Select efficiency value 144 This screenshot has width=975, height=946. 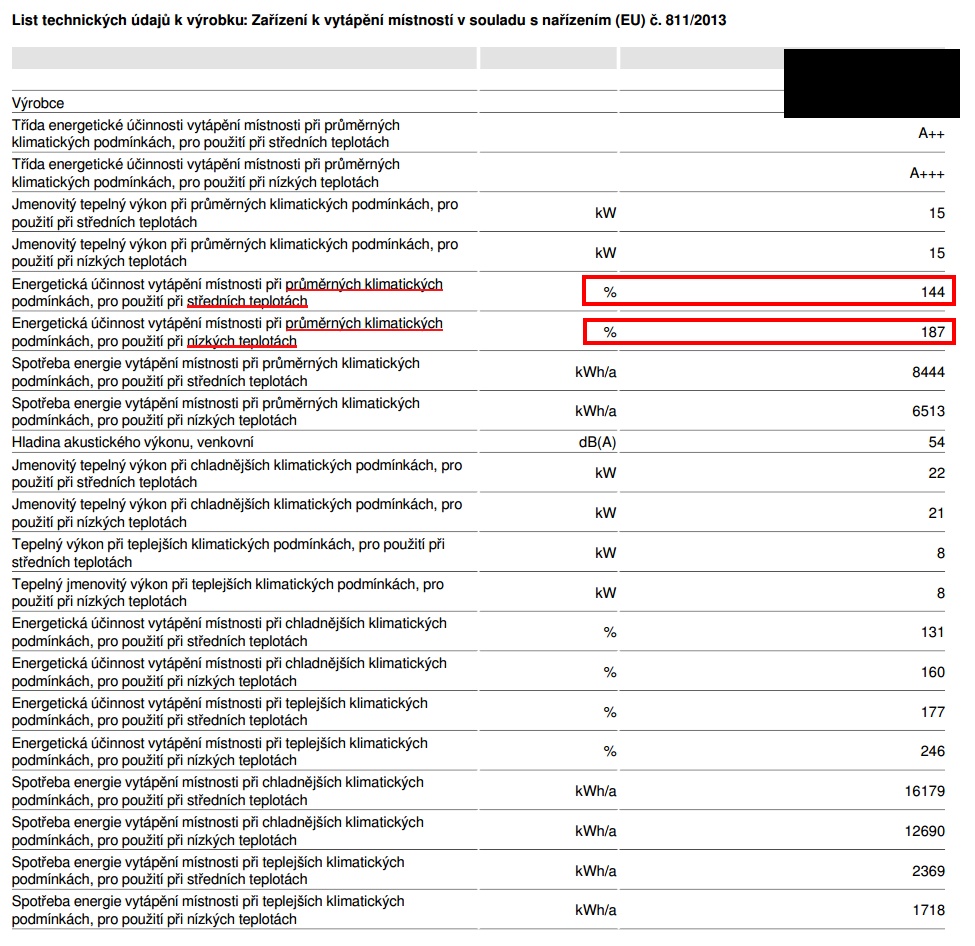point(933,292)
